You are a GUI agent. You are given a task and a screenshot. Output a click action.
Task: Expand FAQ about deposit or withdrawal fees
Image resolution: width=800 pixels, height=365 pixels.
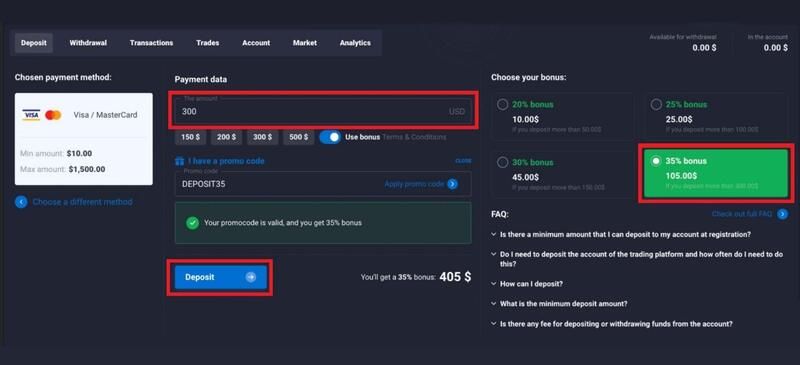coord(612,324)
